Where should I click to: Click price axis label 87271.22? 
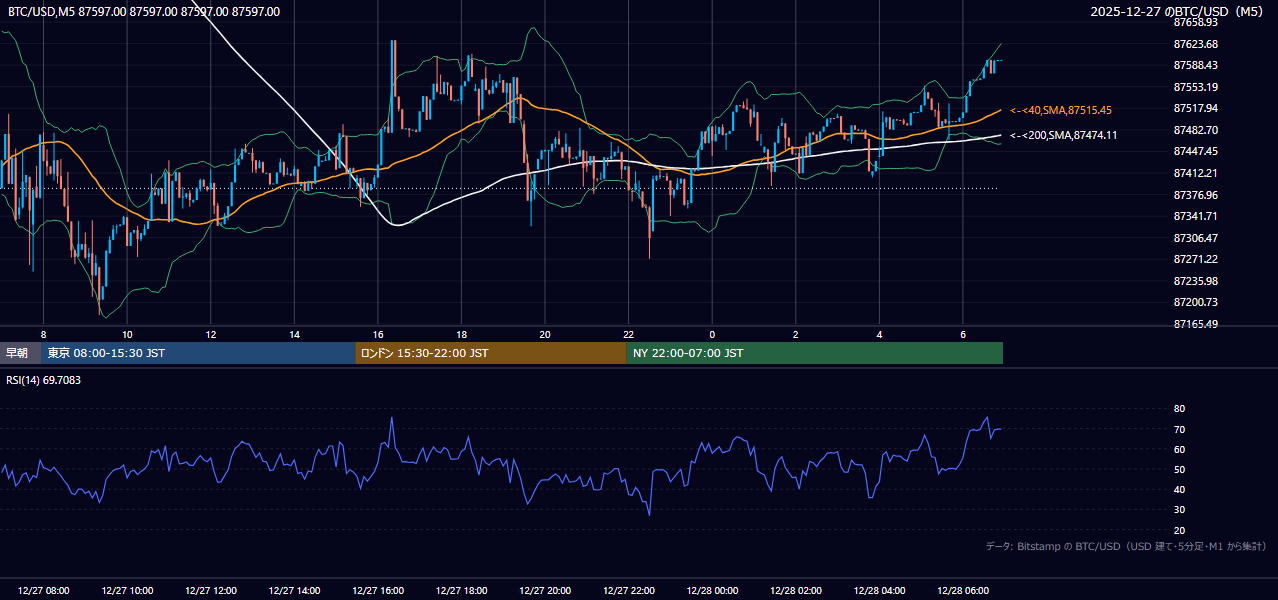tap(1196, 259)
